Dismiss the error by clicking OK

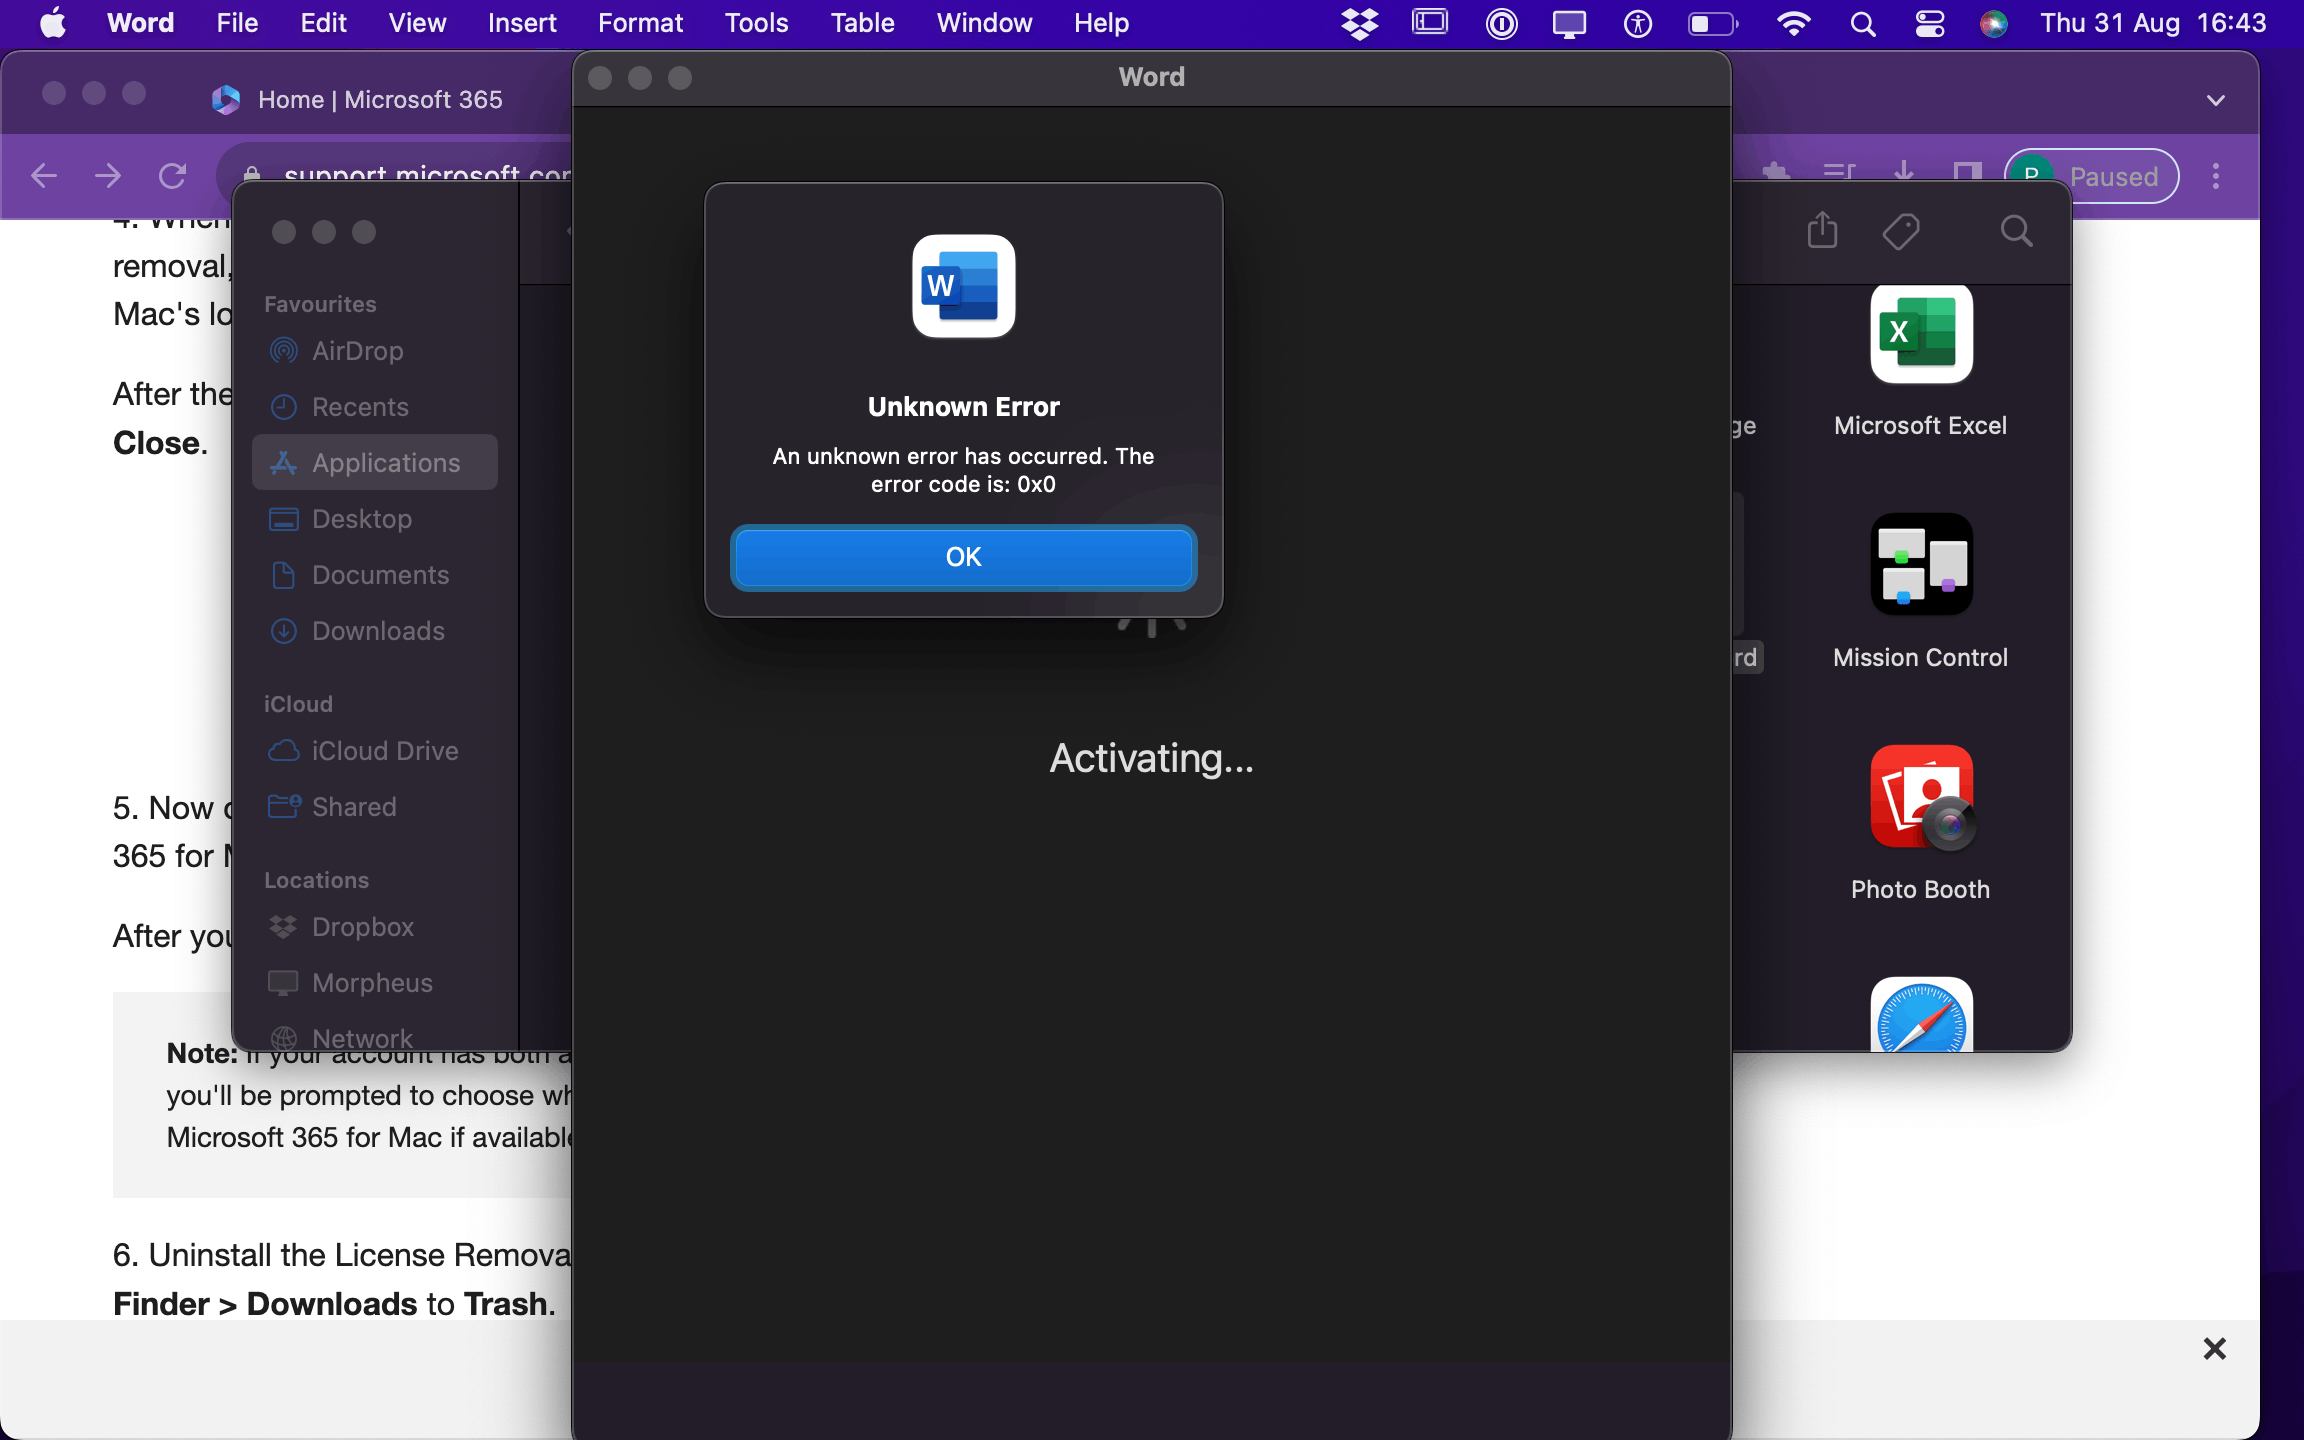pos(963,557)
